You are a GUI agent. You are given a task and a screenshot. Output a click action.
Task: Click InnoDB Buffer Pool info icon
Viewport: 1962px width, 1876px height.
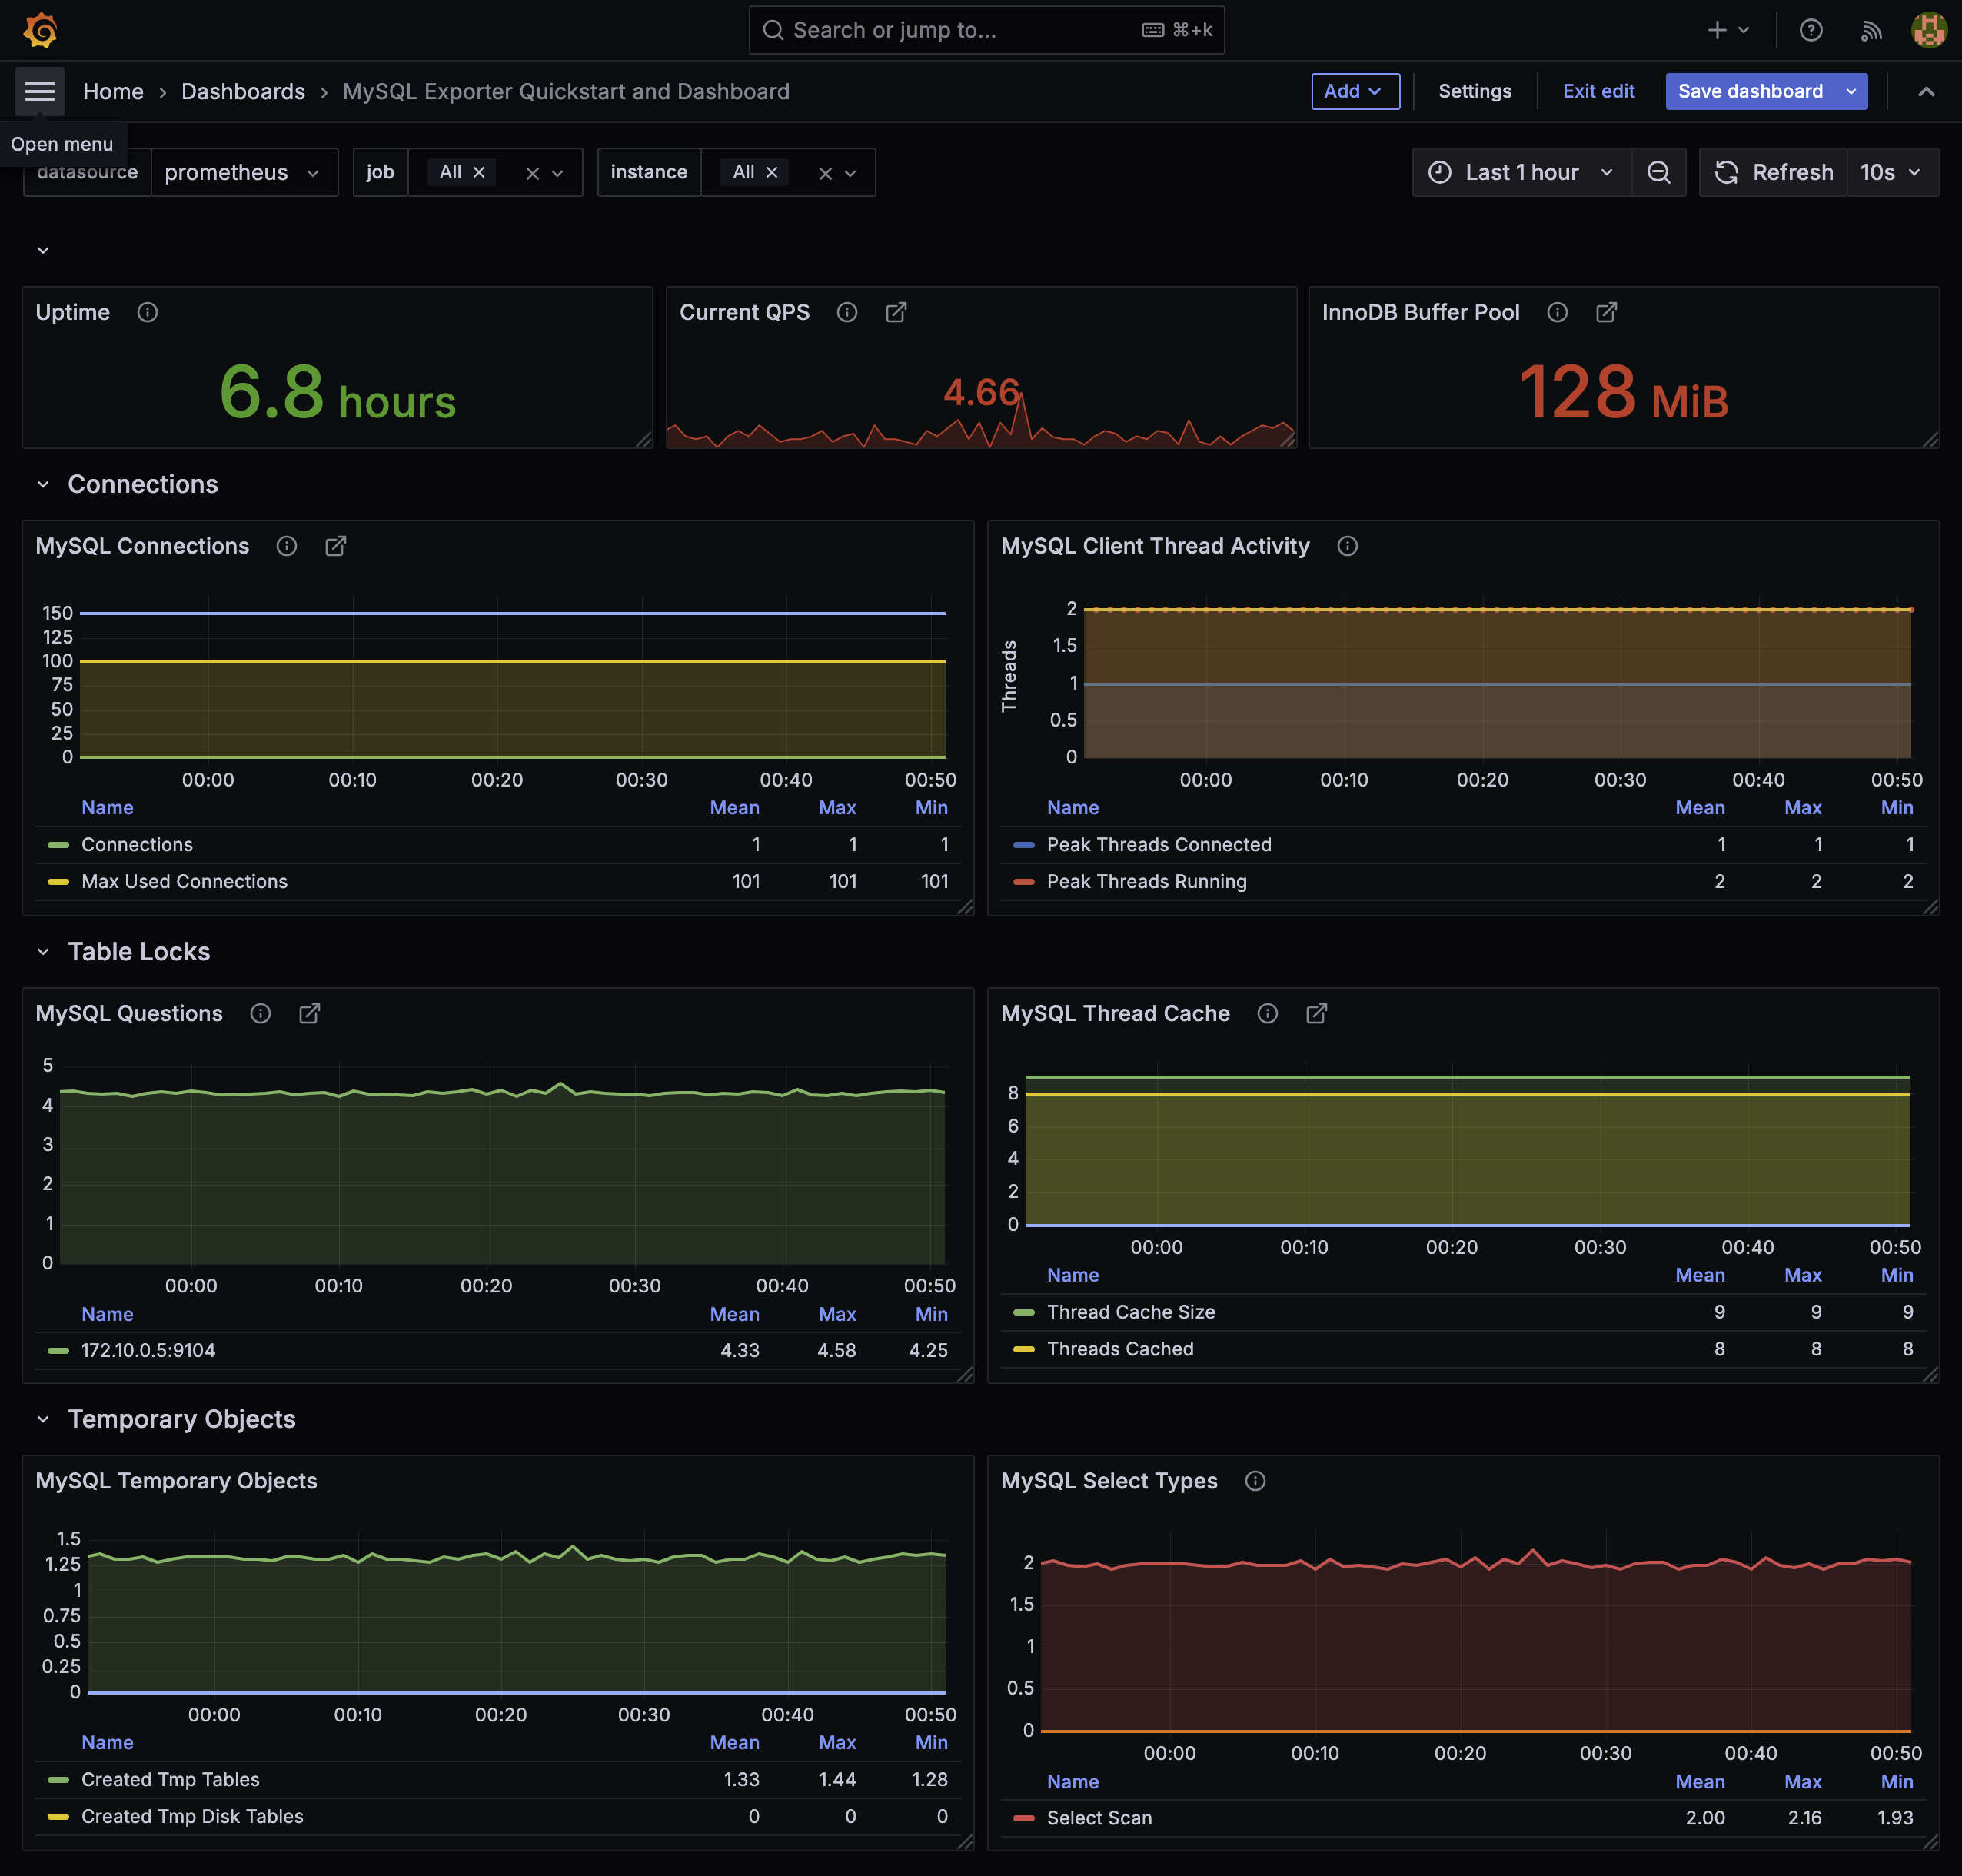click(x=1557, y=312)
